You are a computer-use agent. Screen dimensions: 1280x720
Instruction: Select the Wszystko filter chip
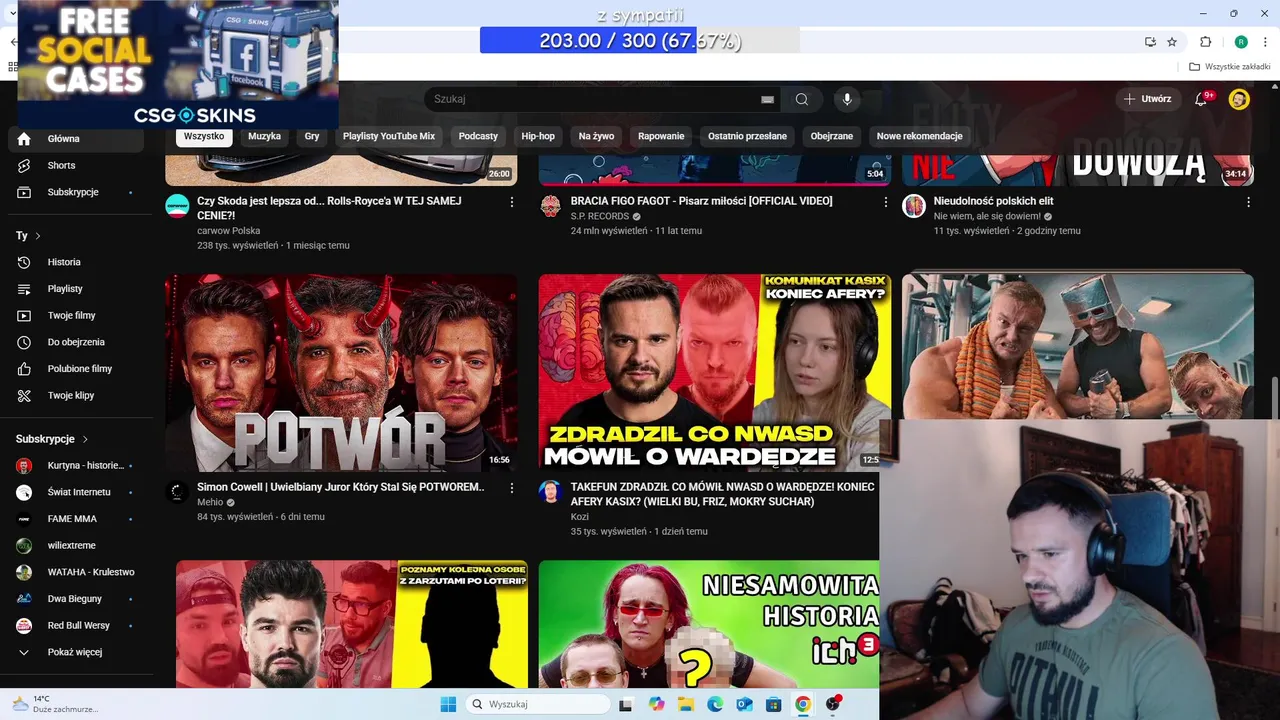click(x=204, y=136)
